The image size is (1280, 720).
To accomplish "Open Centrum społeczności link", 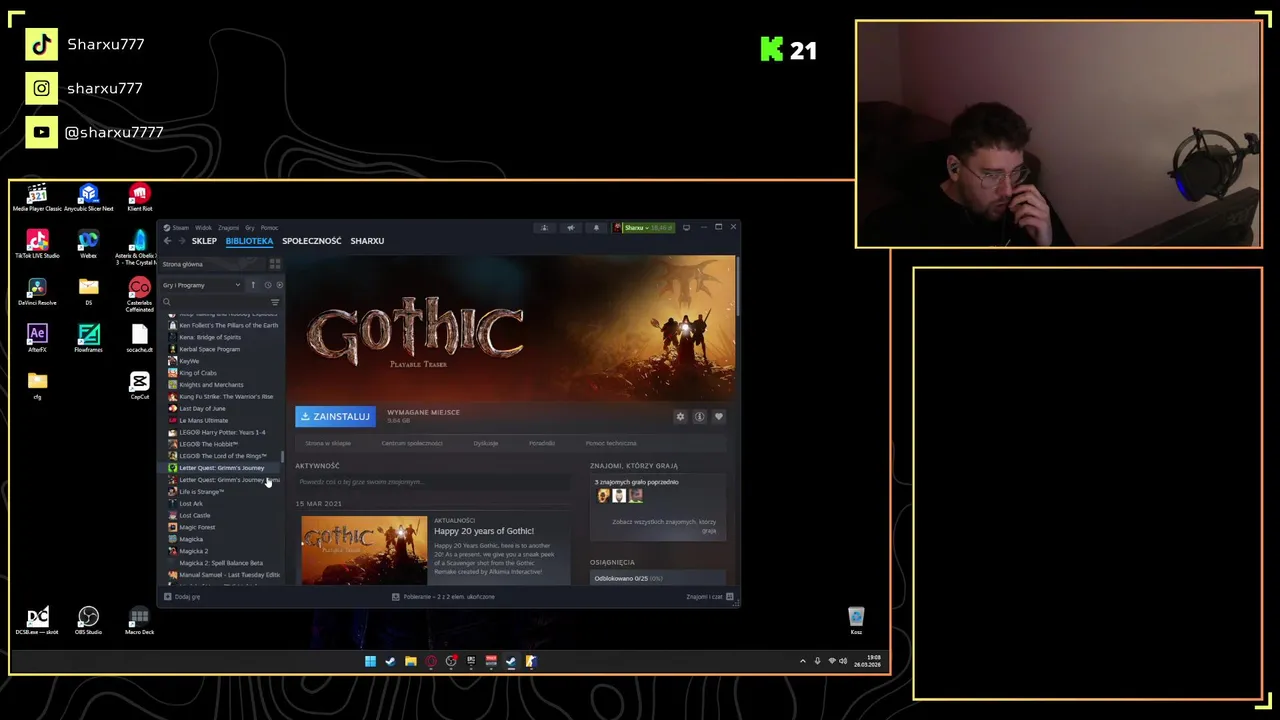I will (411, 443).
